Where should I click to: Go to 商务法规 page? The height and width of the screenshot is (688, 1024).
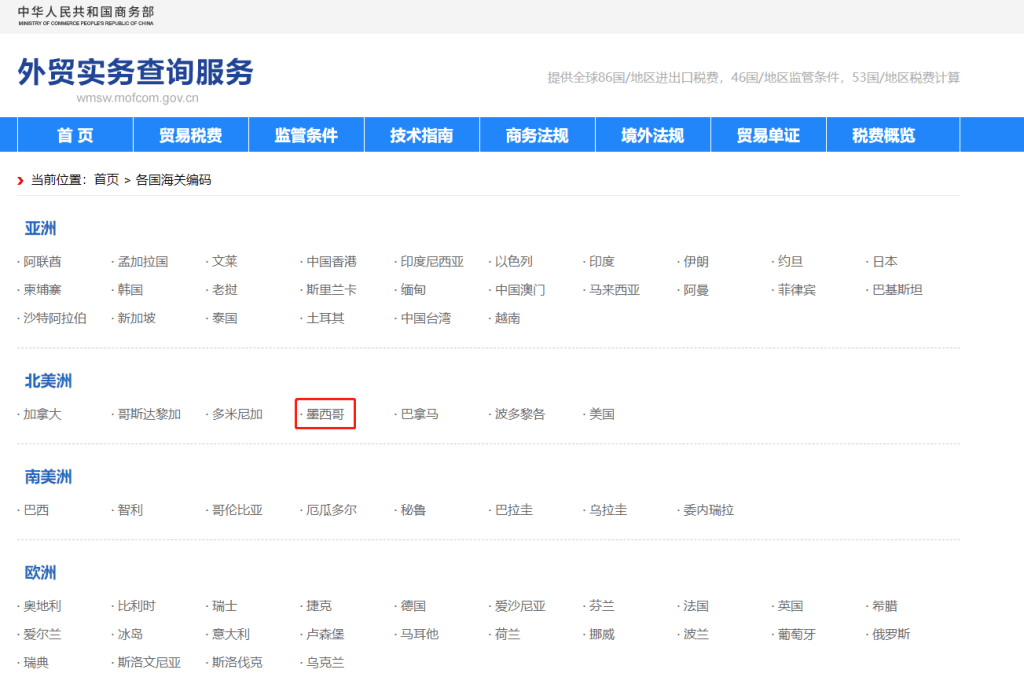tap(537, 134)
